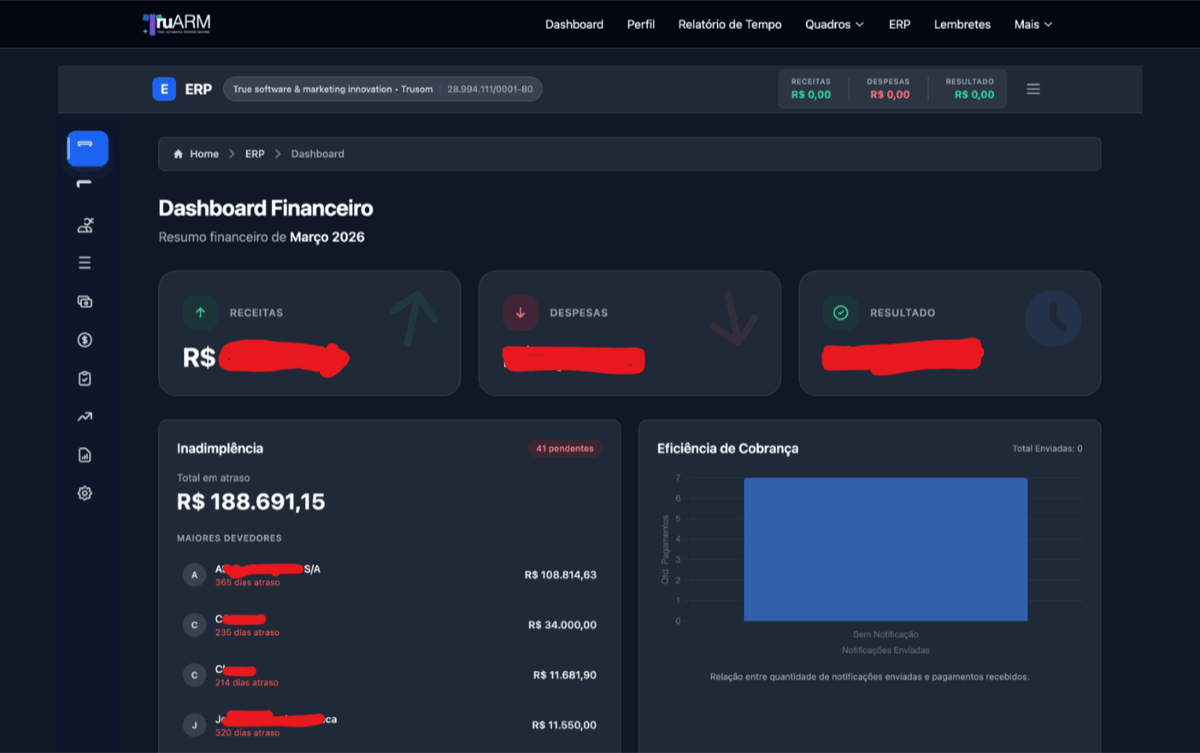Click the '365 dias atraso' label

point(247,583)
